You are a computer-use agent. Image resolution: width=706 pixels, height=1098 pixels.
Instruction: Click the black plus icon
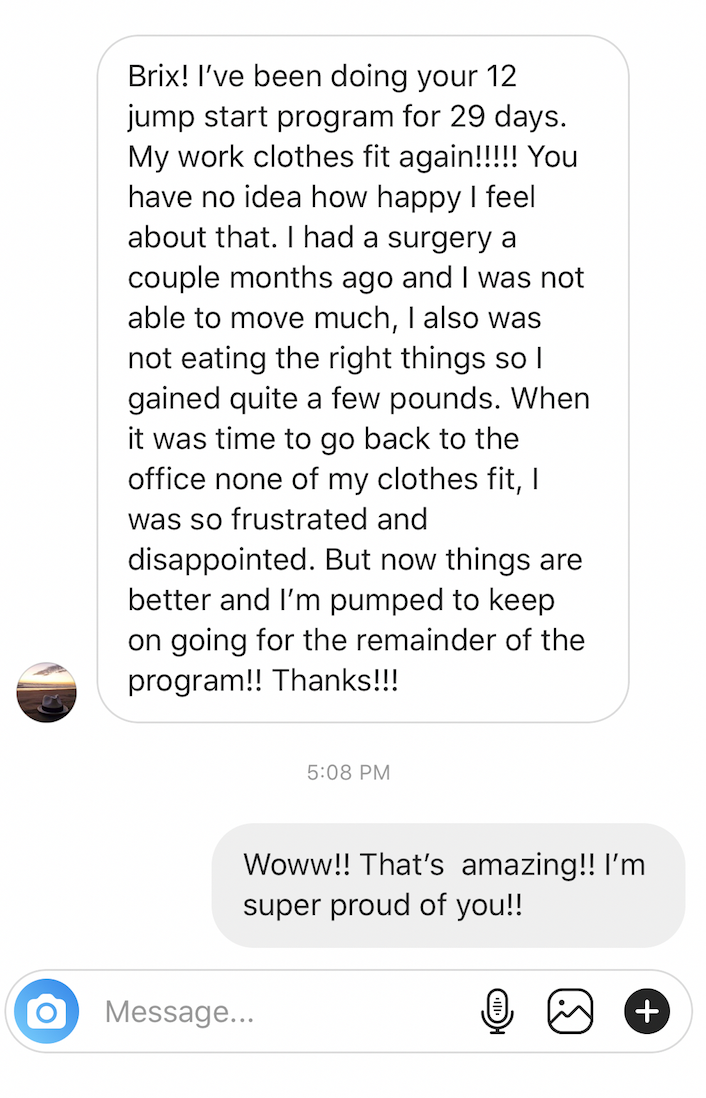(647, 1012)
